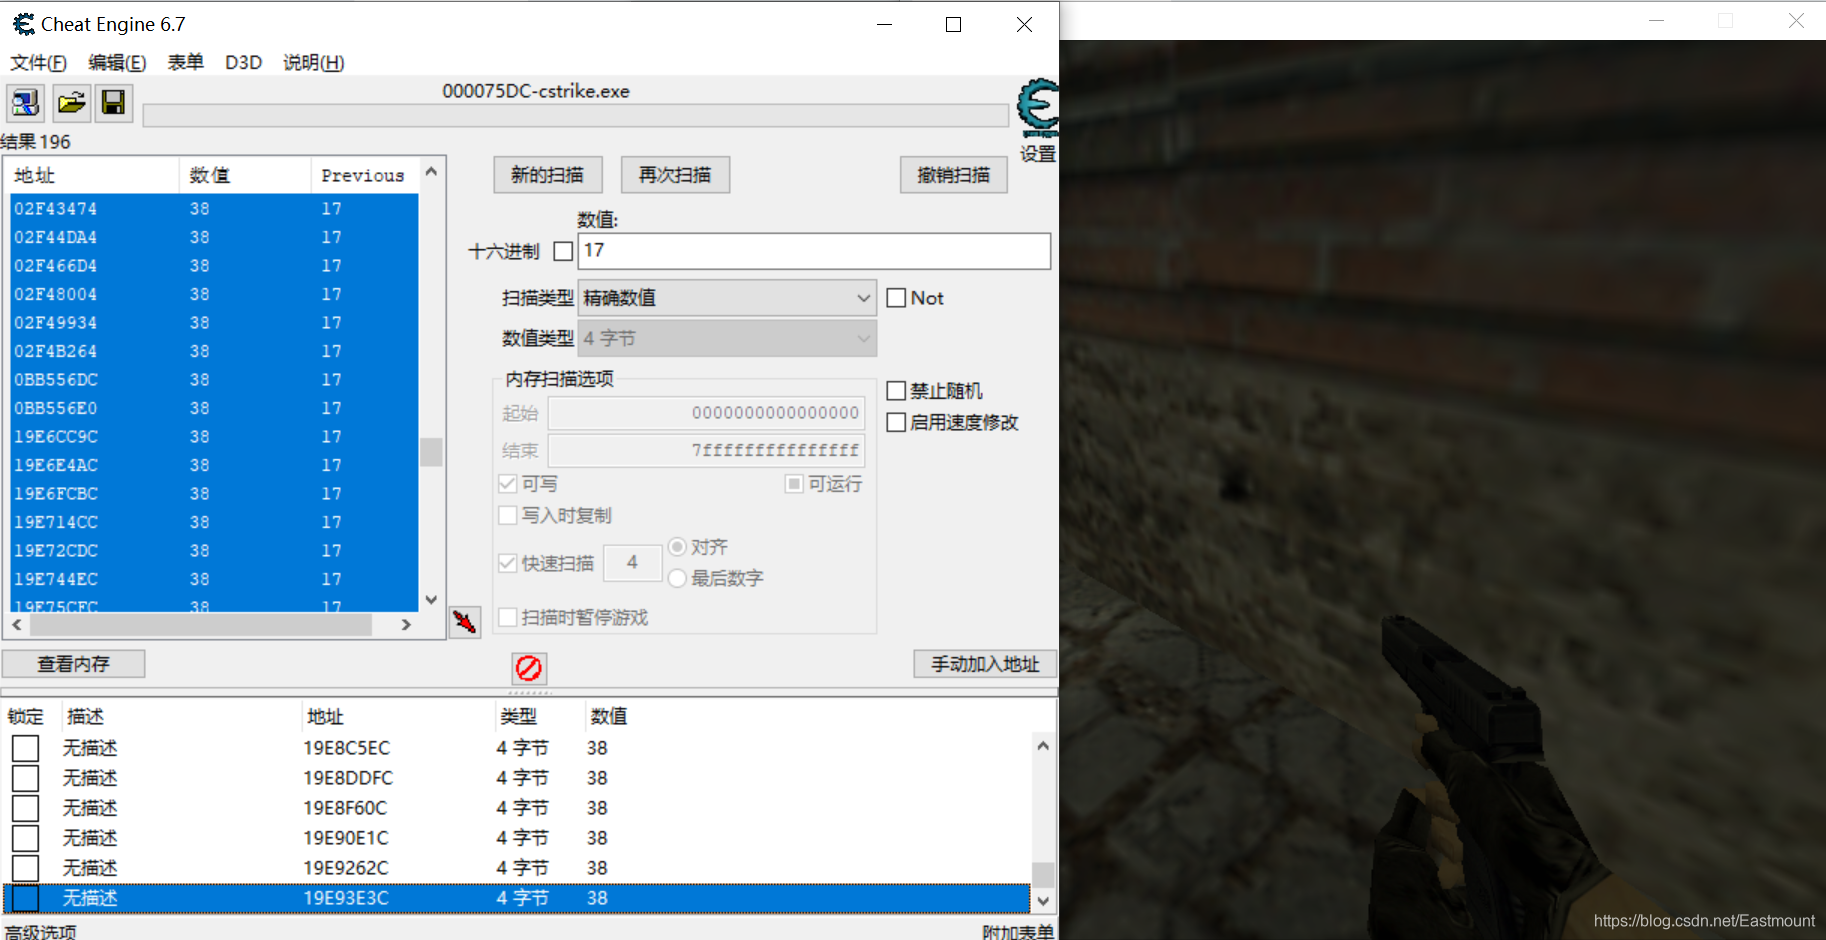Toggle the 十六进制 hex checkbox
1826x940 pixels.
click(563, 251)
